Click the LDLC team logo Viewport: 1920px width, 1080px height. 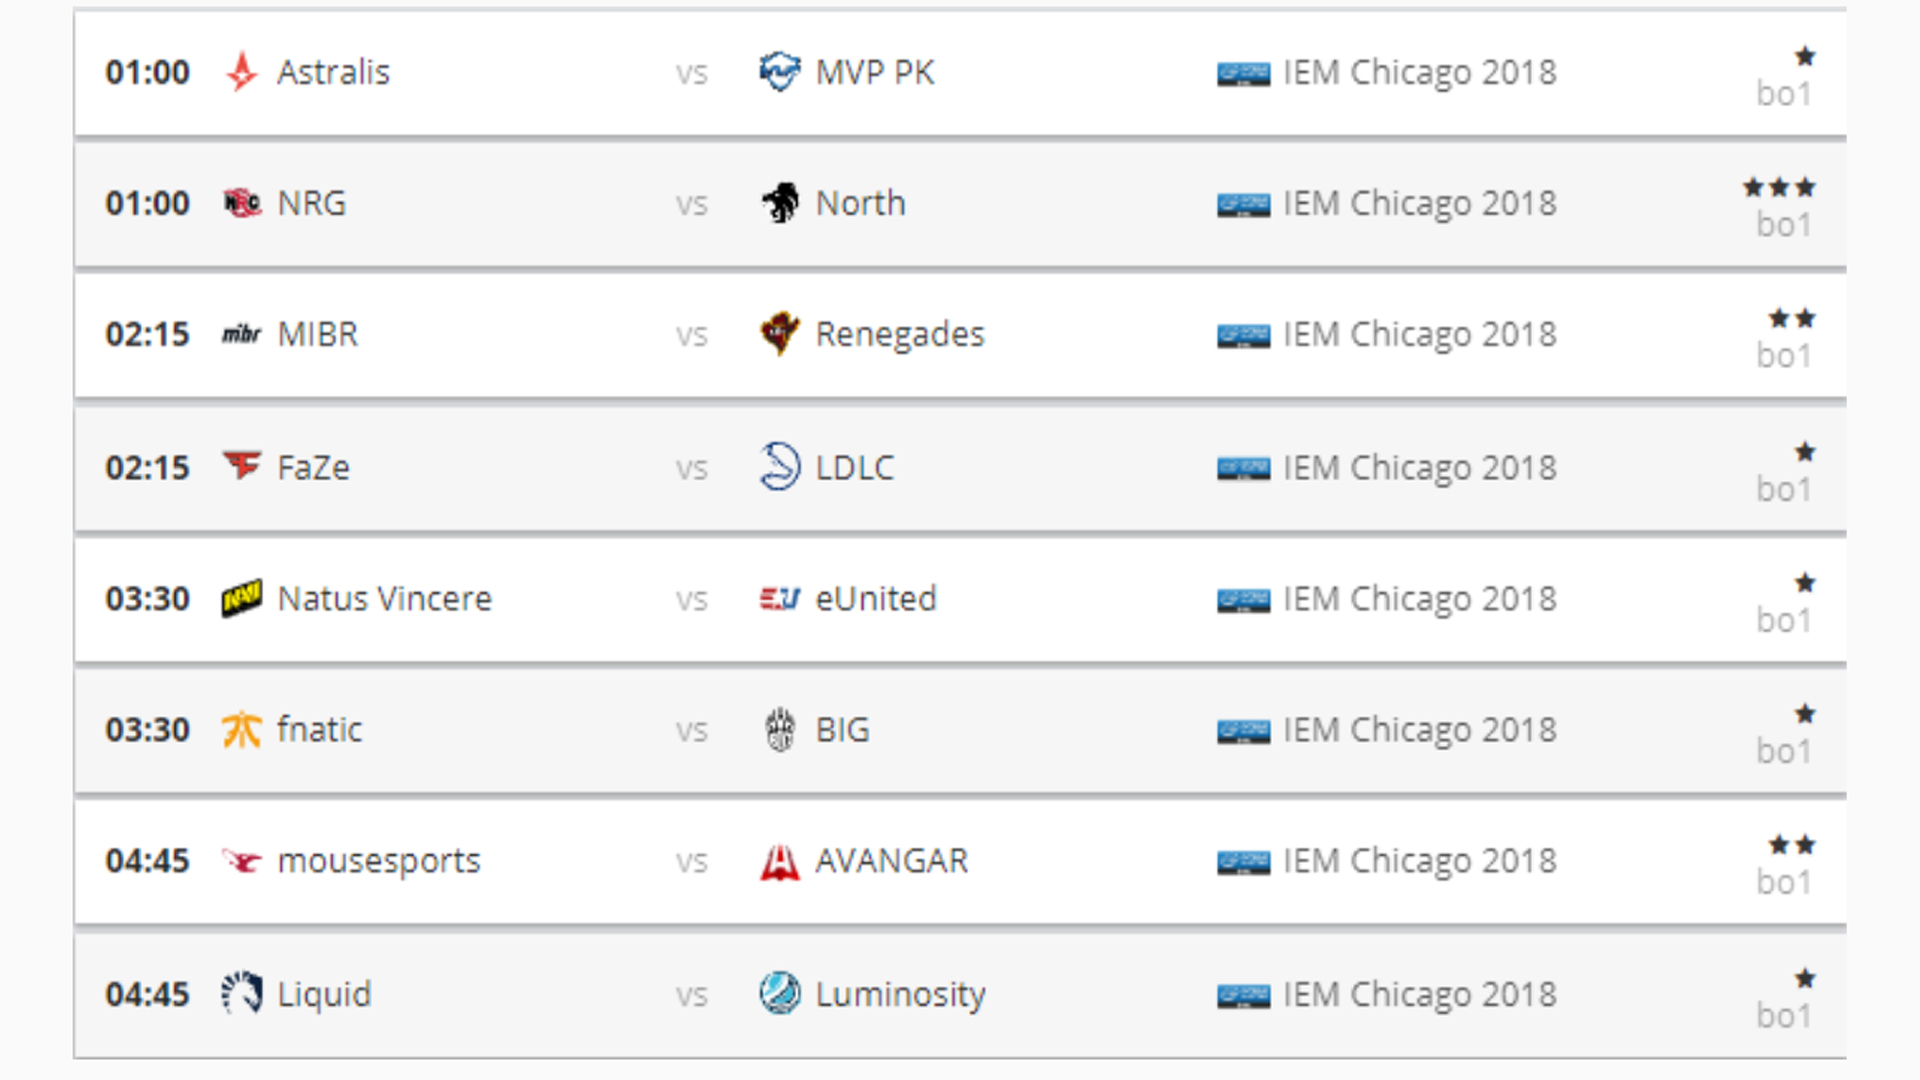pos(780,466)
